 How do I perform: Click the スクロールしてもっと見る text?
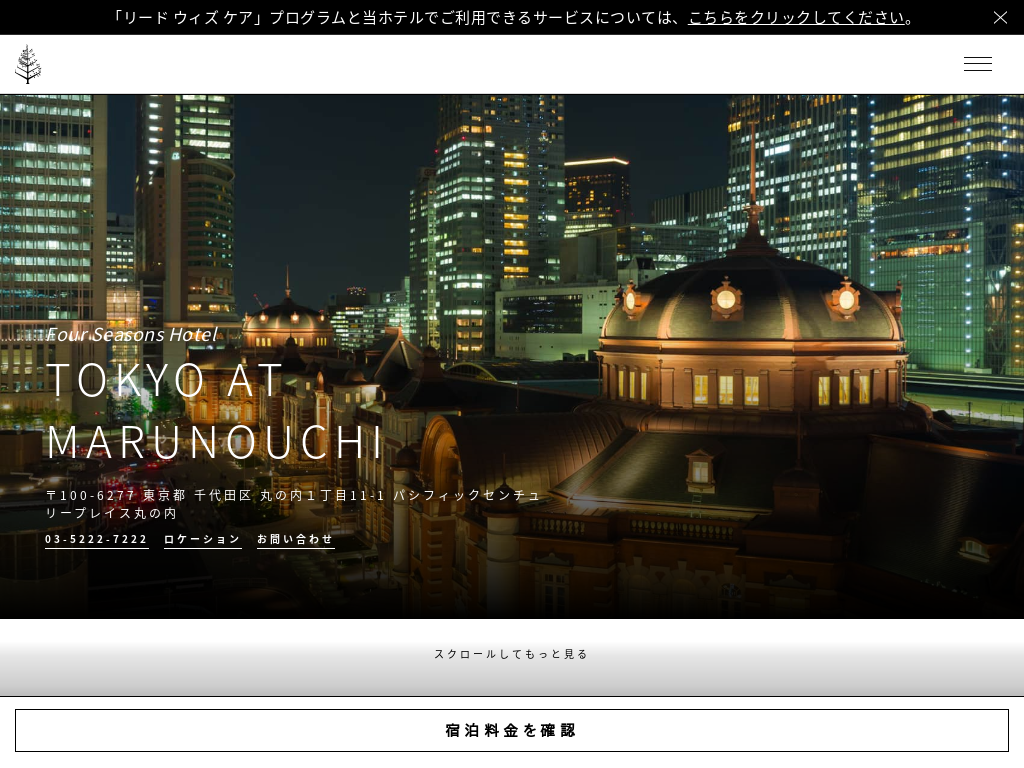point(511,654)
